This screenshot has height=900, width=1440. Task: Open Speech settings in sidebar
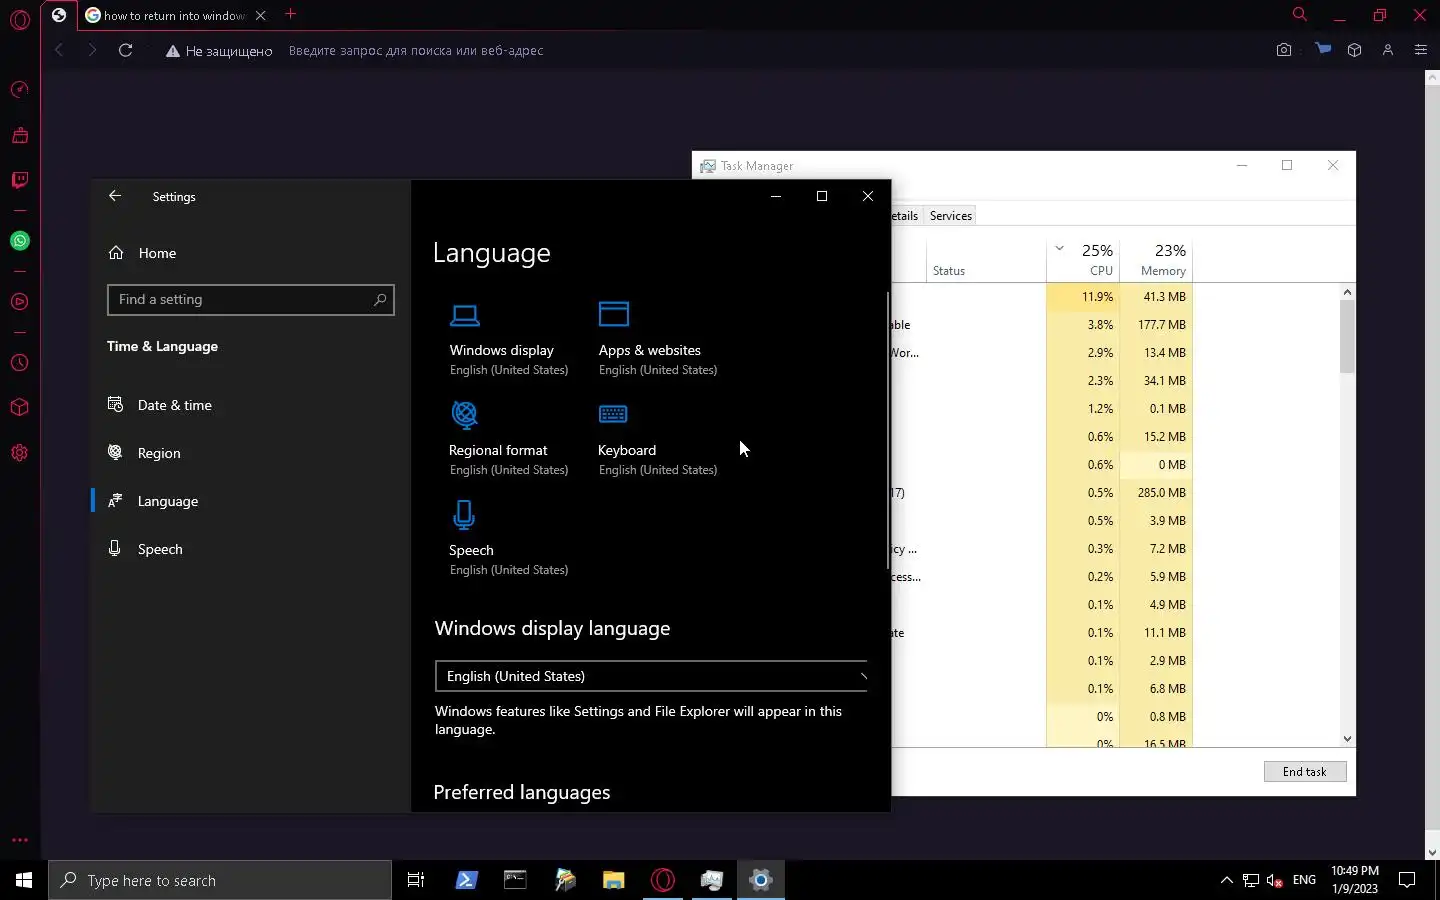point(160,549)
